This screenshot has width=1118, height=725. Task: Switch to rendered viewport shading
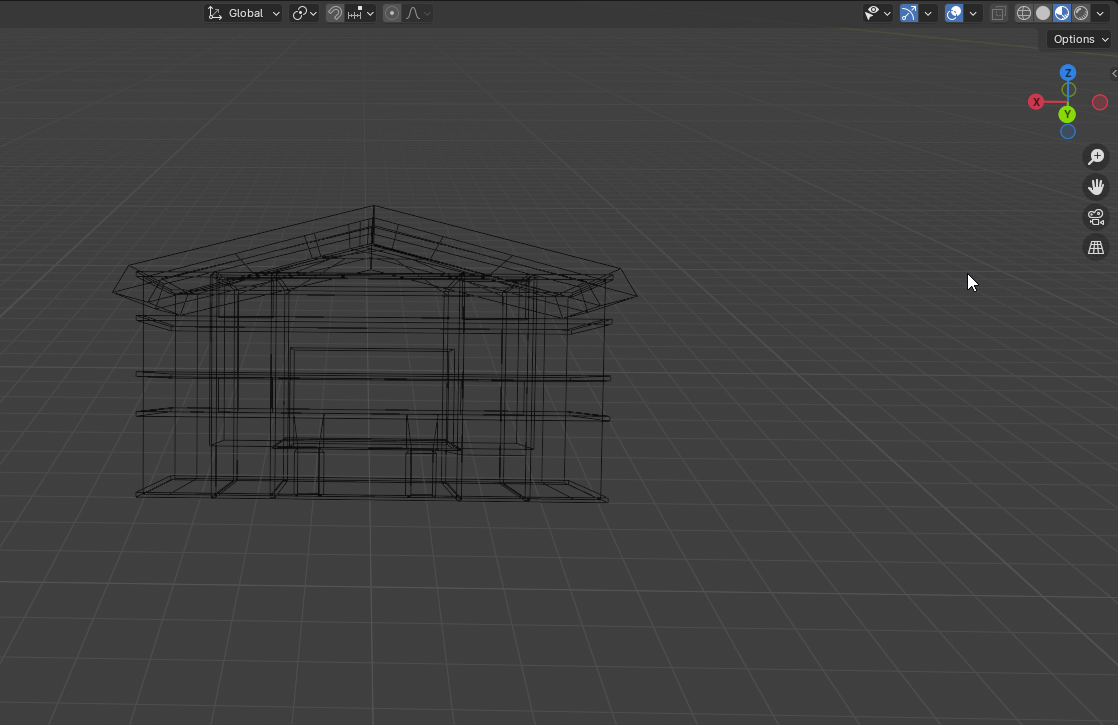pos(1081,13)
